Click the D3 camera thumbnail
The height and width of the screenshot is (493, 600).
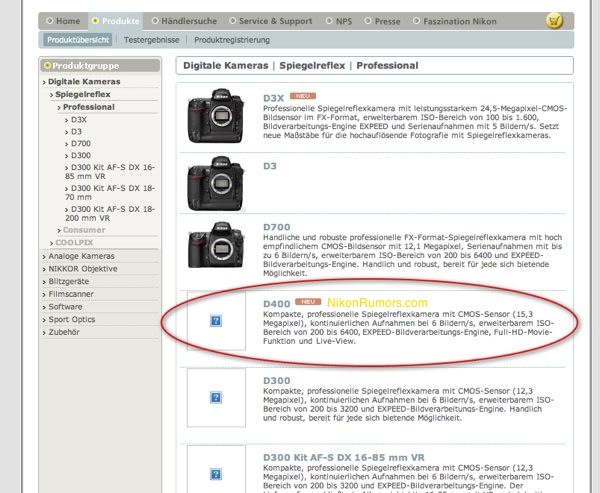[x=215, y=183]
